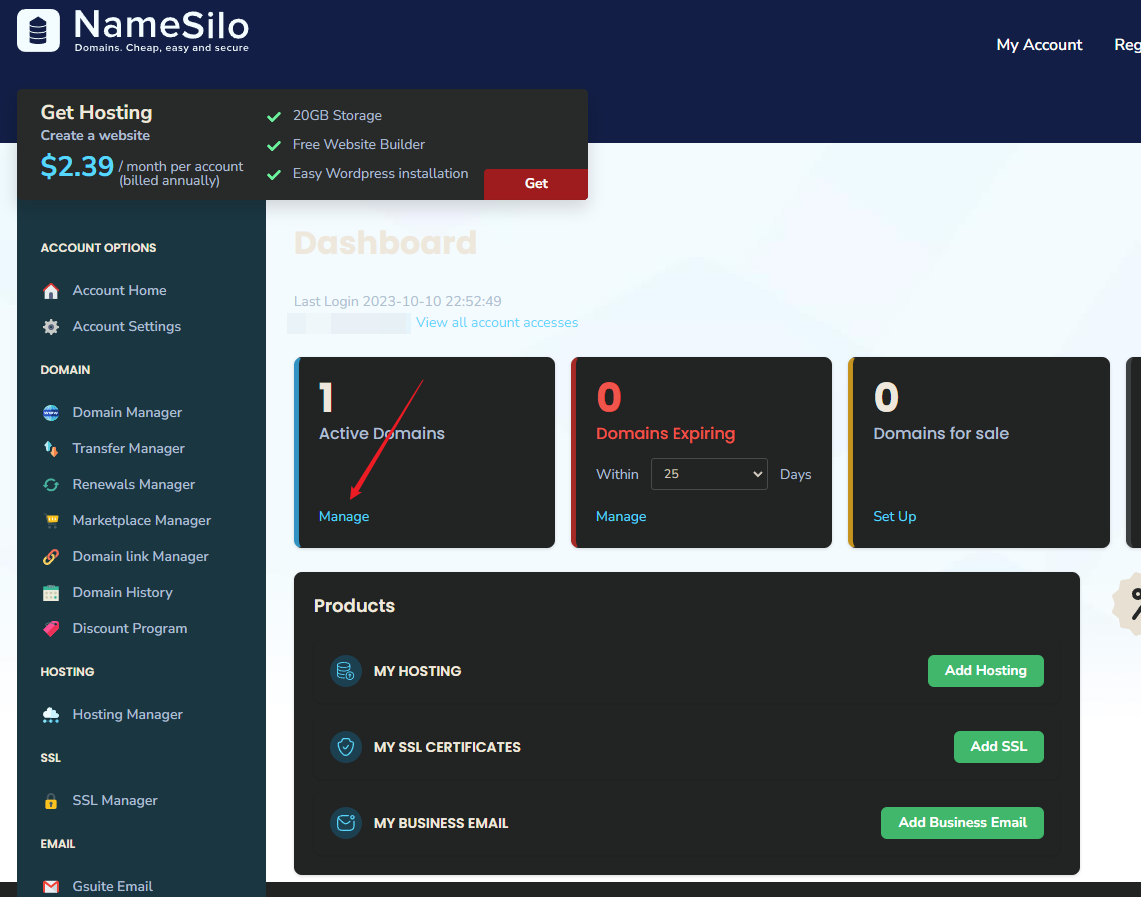Click the Last Login timestamp text
This screenshot has width=1141, height=897.
pos(397,301)
